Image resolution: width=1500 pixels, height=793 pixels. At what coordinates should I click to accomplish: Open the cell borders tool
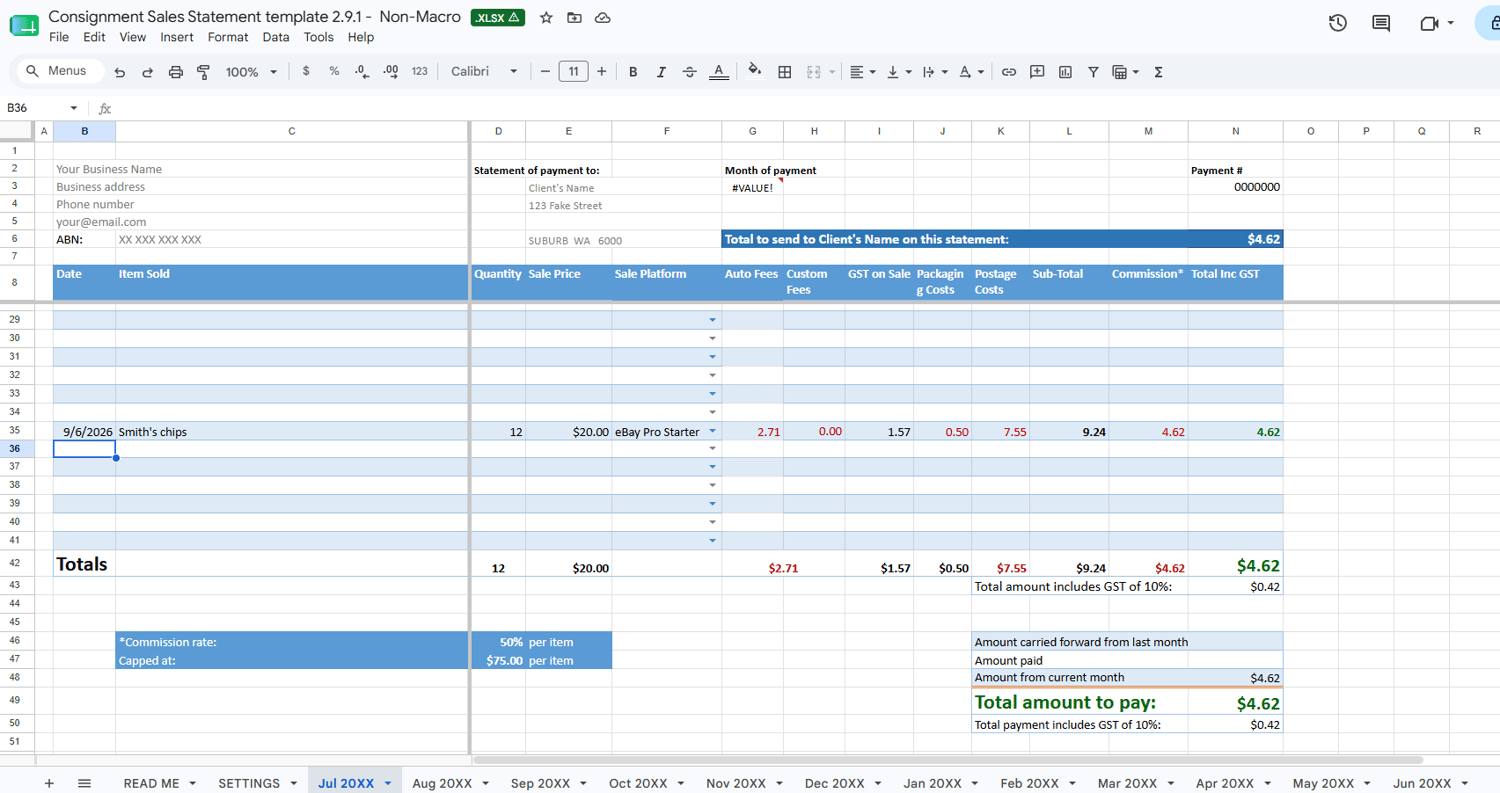pos(785,72)
